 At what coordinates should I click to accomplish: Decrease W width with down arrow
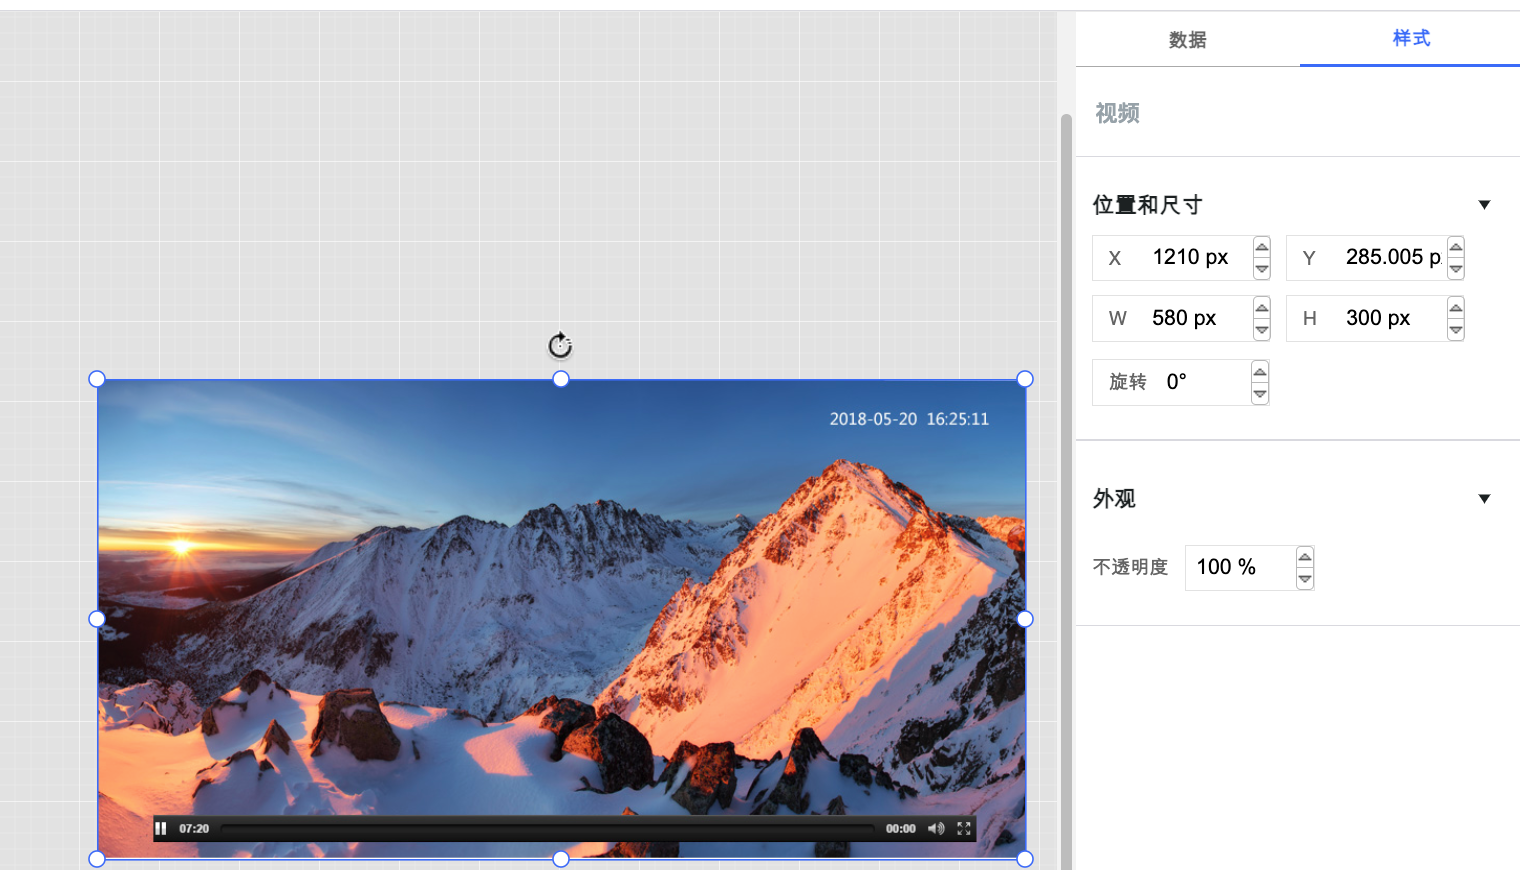pos(1262,329)
